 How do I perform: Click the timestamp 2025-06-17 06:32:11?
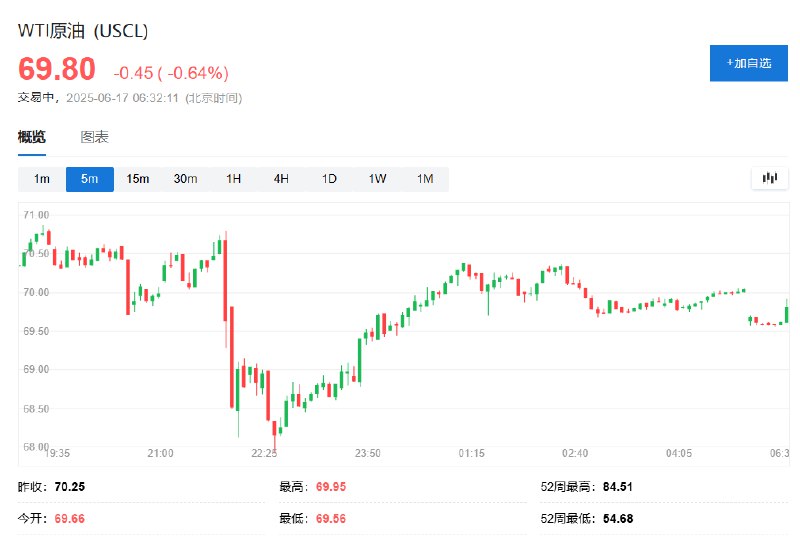pyautogui.click(x=122, y=97)
